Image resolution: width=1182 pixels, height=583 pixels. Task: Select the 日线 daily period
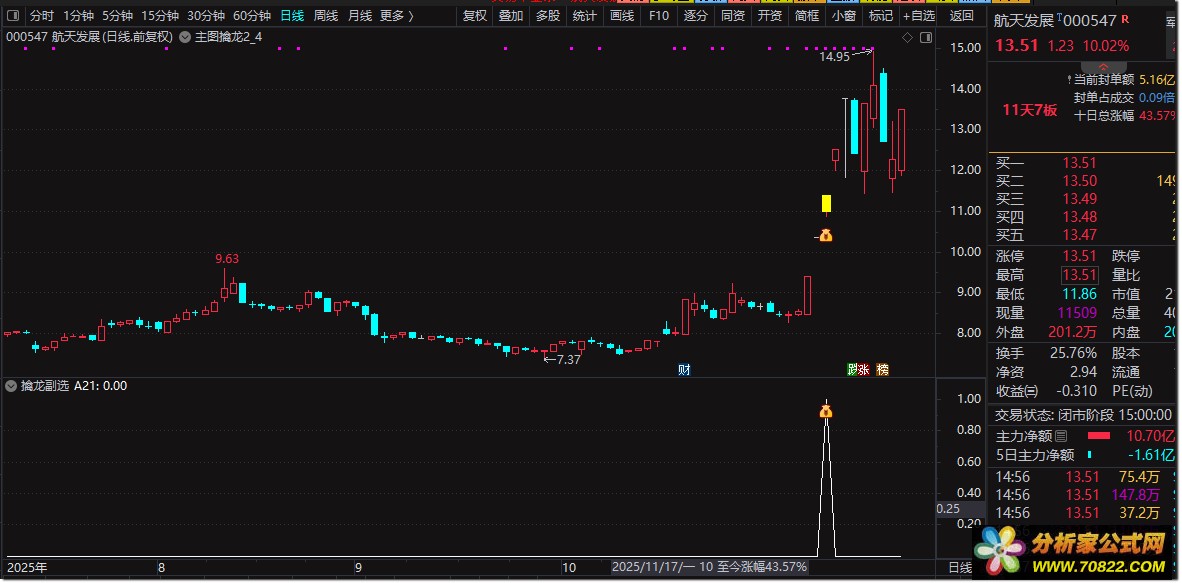point(292,15)
